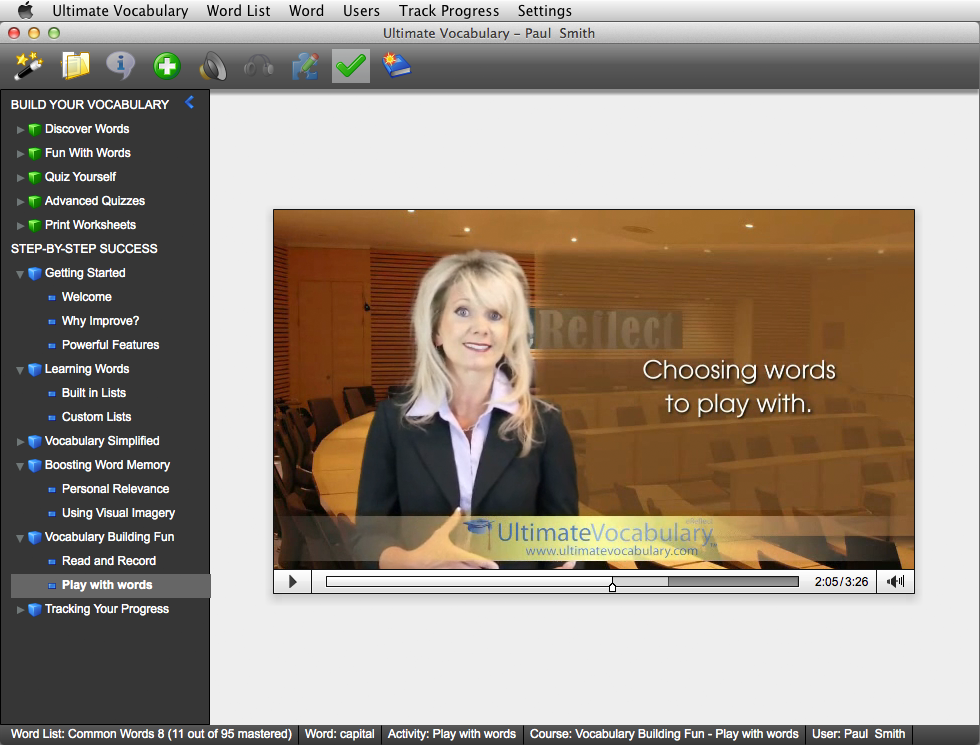The image size is (980, 745).
Task: Collapse the sidebar with blue arrow
Action: pyautogui.click(x=189, y=103)
